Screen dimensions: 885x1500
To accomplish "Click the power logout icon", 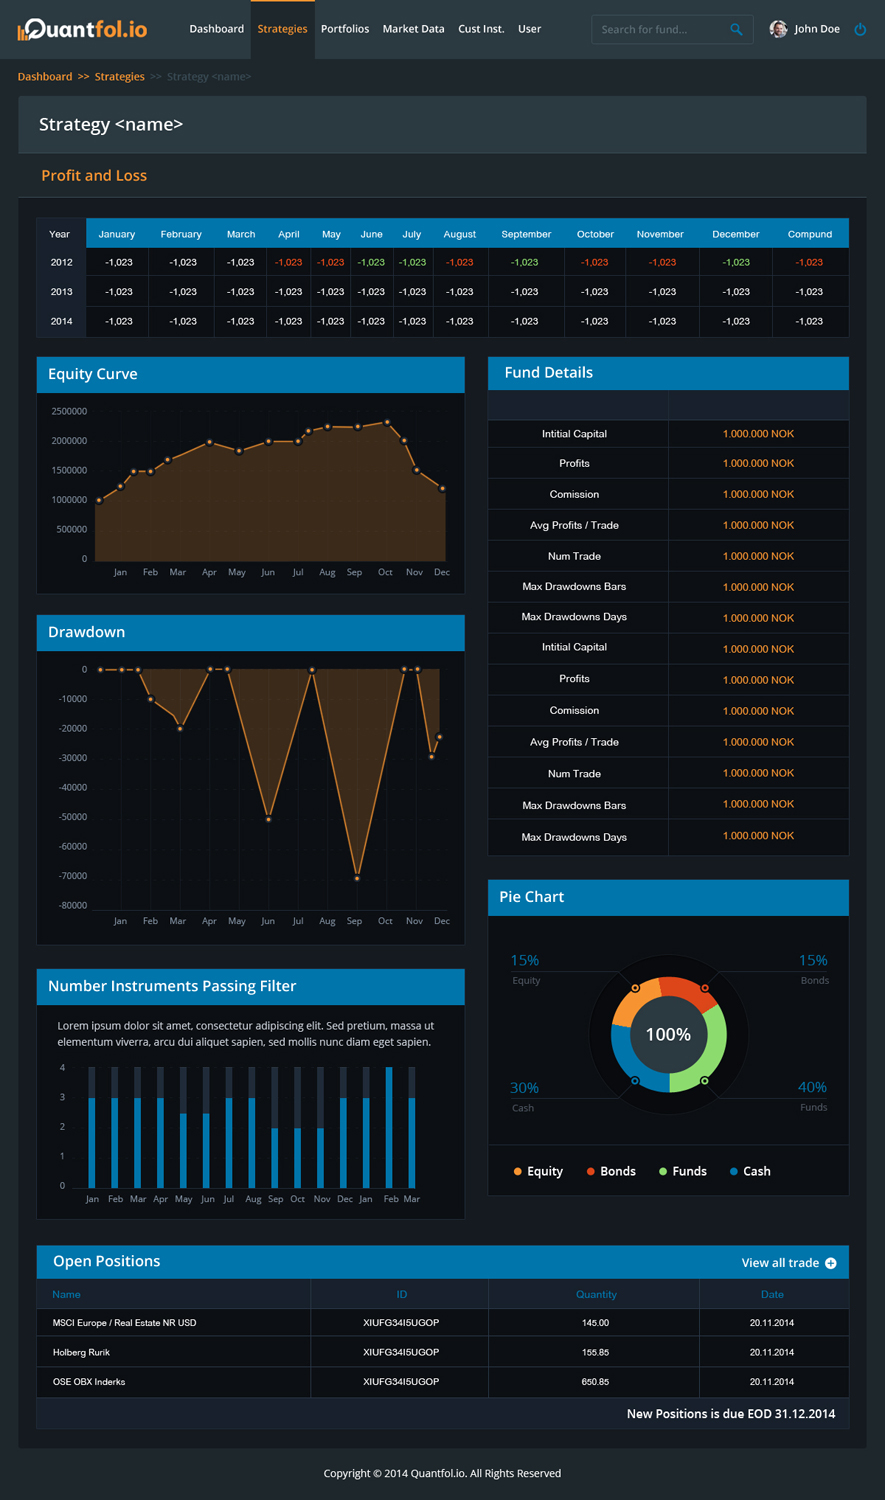I will [x=860, y=29].
